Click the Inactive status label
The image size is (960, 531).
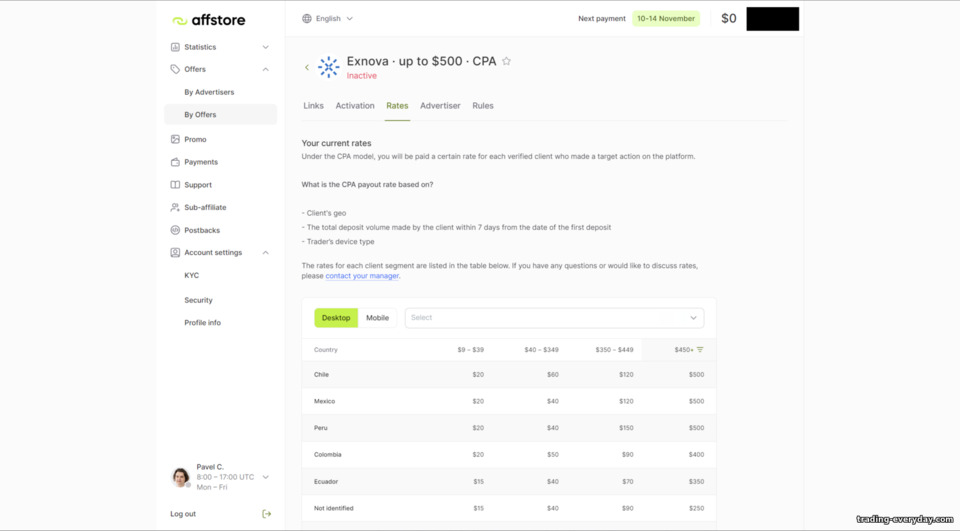pos(362,76)
